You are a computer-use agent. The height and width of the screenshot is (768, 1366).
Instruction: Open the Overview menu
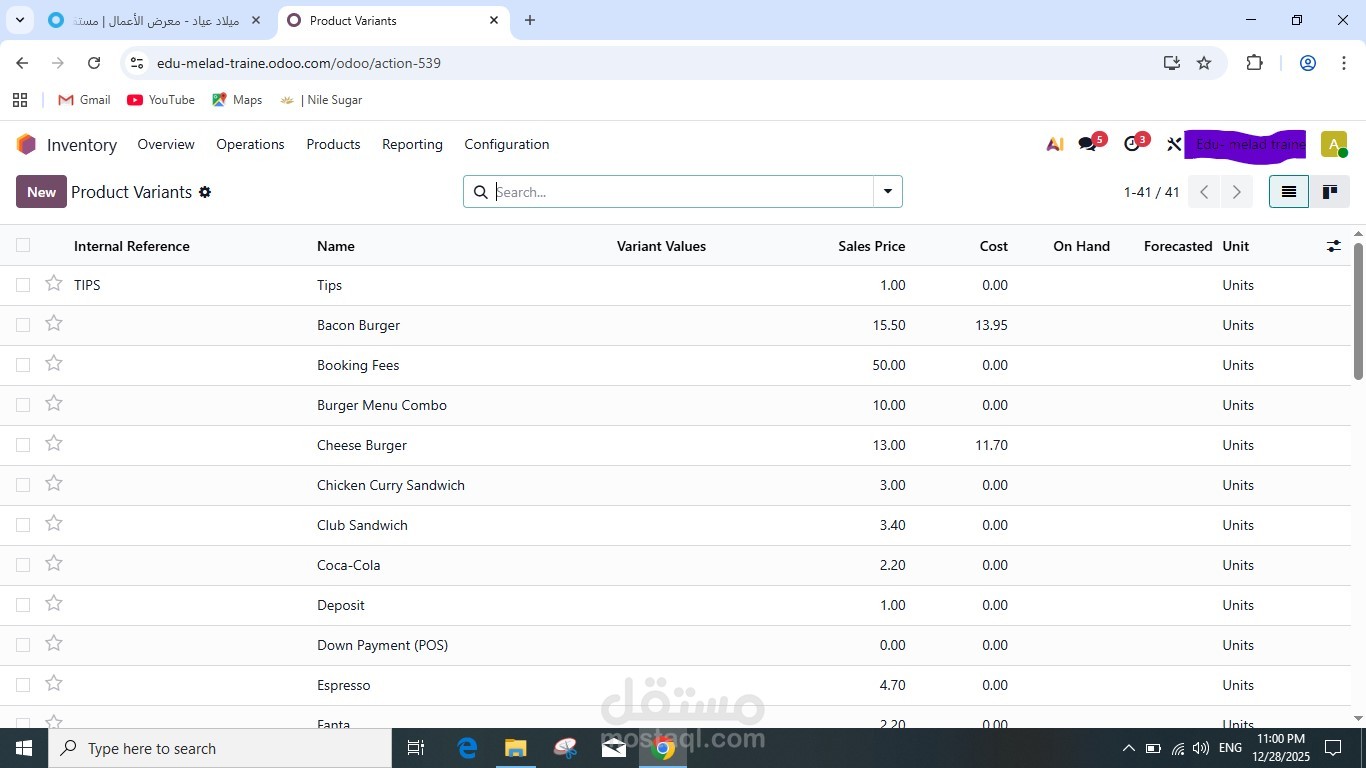(166, 144)
